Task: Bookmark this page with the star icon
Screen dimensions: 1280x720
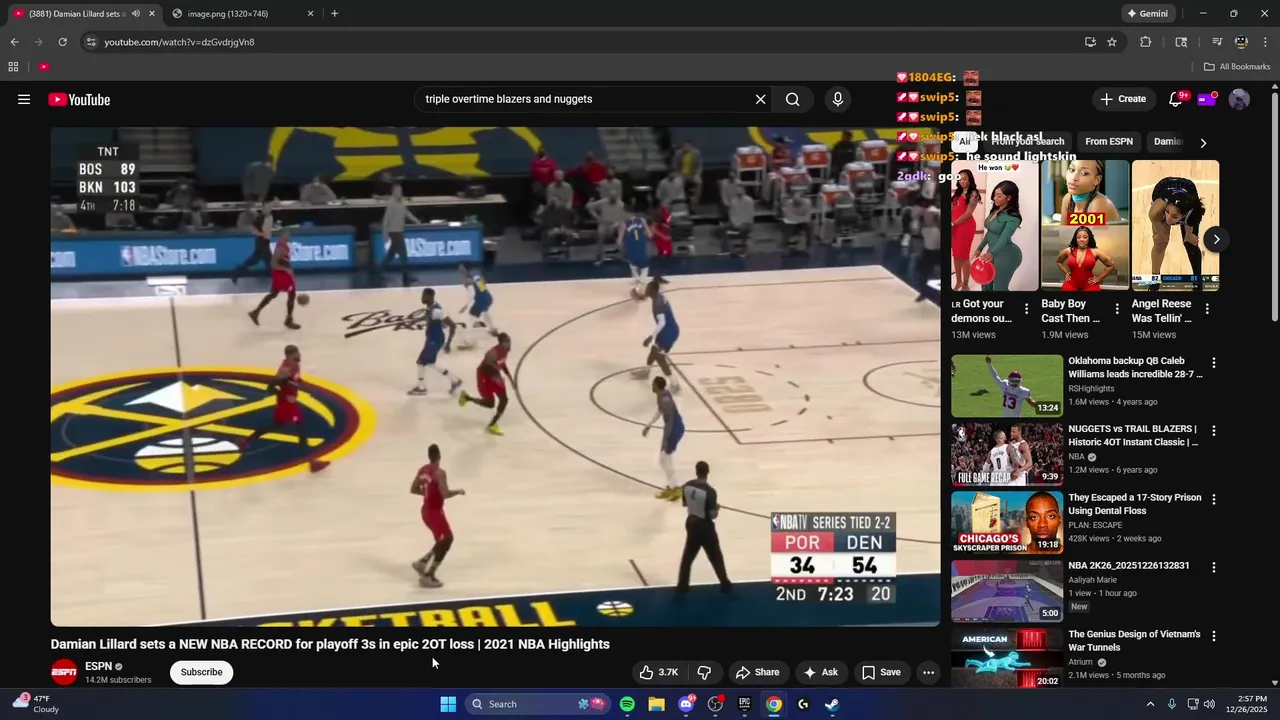Action: (1112, 42)
